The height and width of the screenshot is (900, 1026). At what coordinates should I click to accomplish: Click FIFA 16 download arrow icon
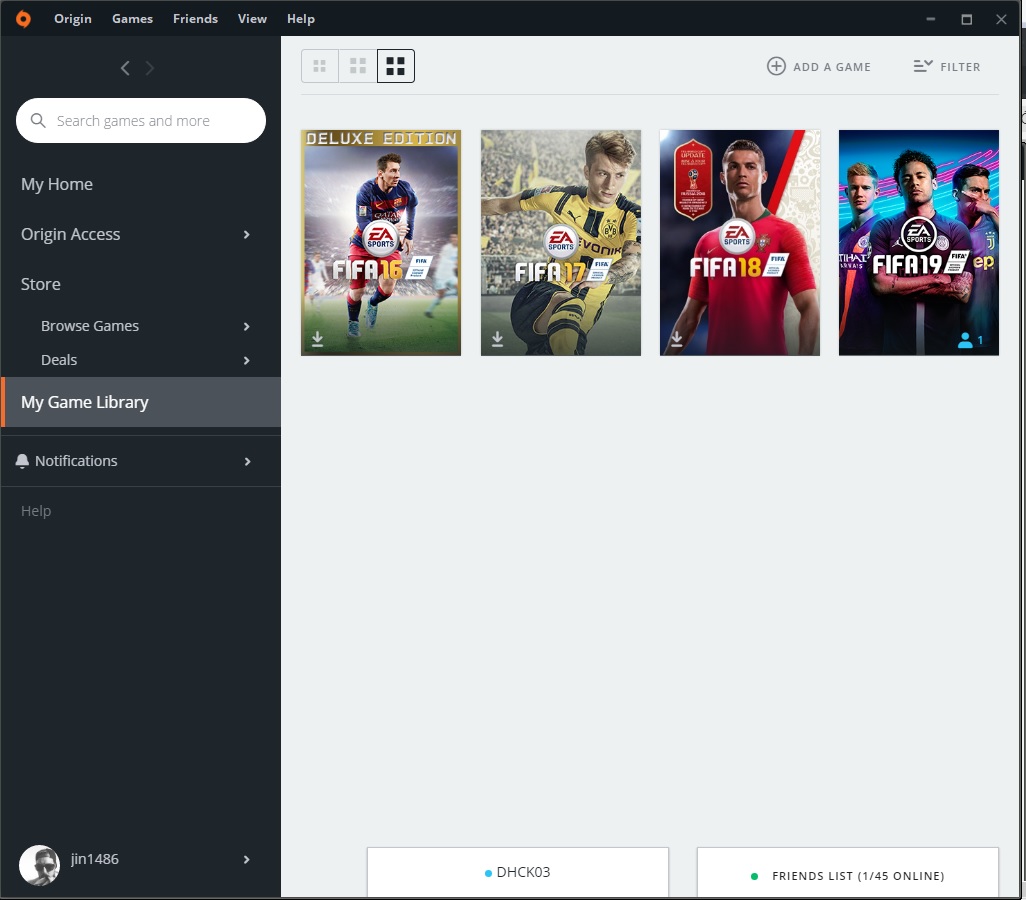pos(317,338)
